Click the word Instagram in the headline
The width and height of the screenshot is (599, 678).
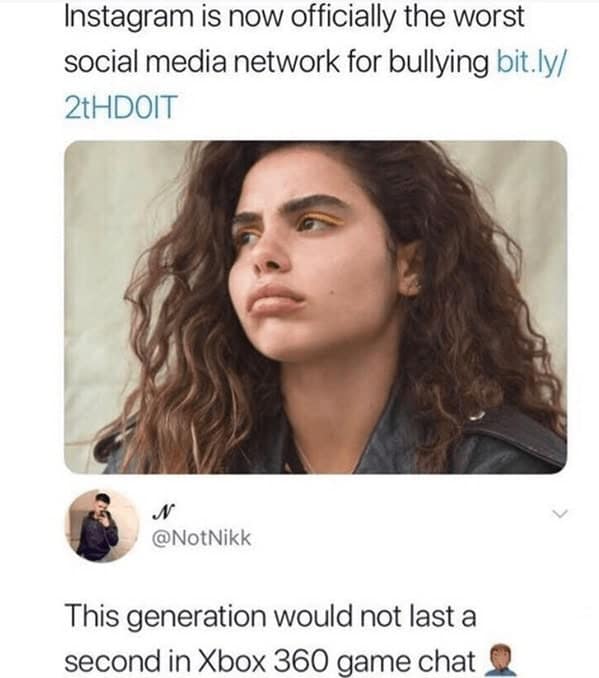(128, 18)
